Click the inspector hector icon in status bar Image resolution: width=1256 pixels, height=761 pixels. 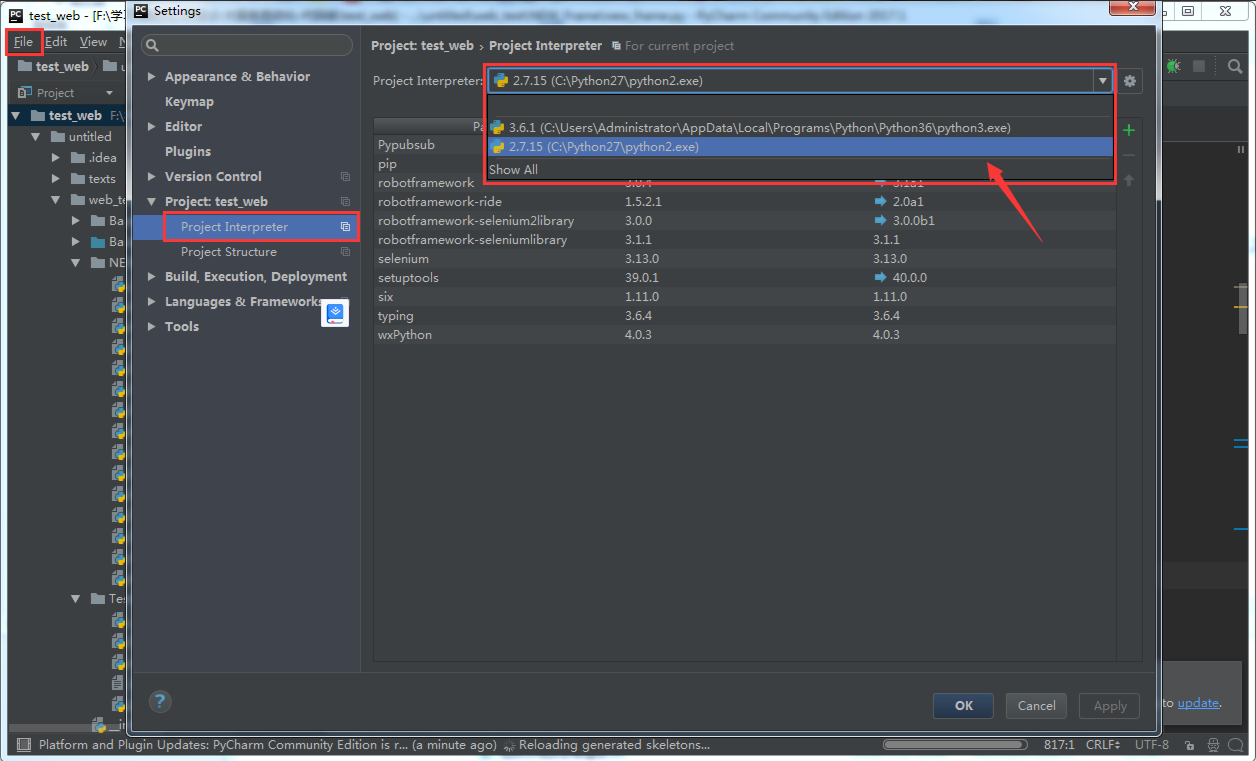coord(1213,745)
